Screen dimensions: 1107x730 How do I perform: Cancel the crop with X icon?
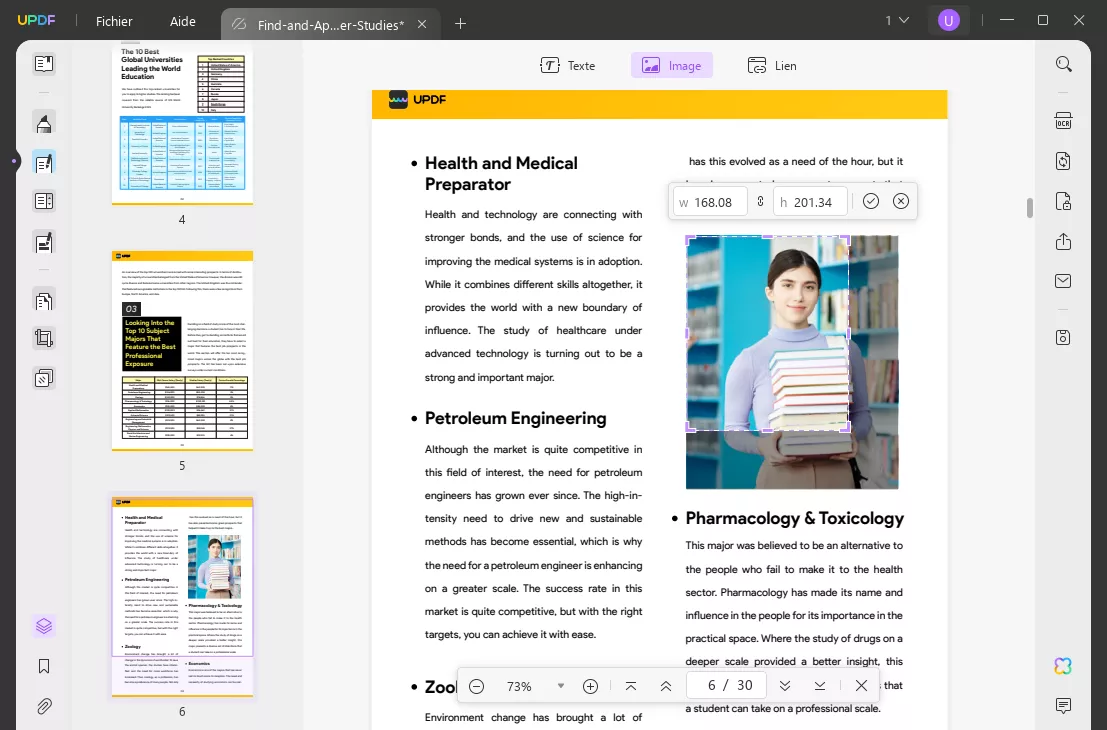pos(901,201)
